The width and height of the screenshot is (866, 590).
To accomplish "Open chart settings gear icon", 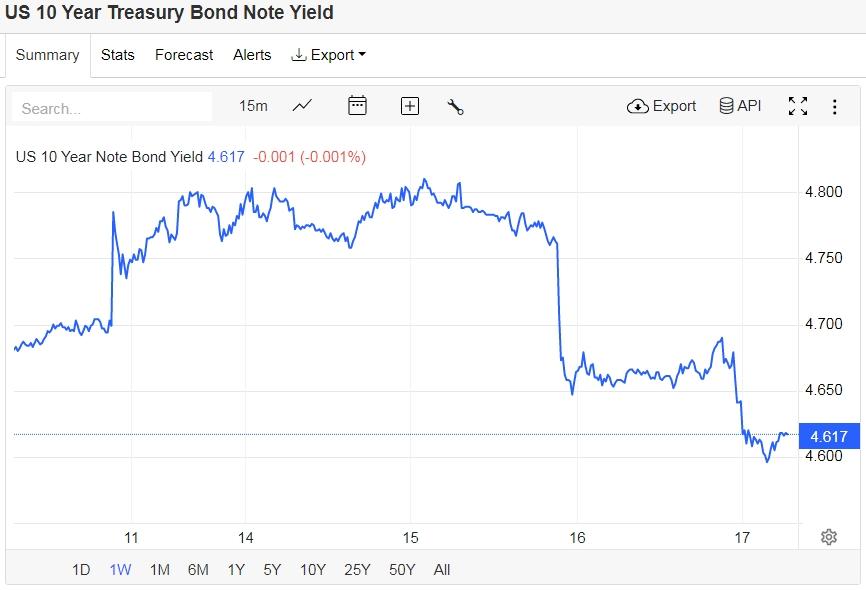I will pyautogui.click(x=829, y=537).
